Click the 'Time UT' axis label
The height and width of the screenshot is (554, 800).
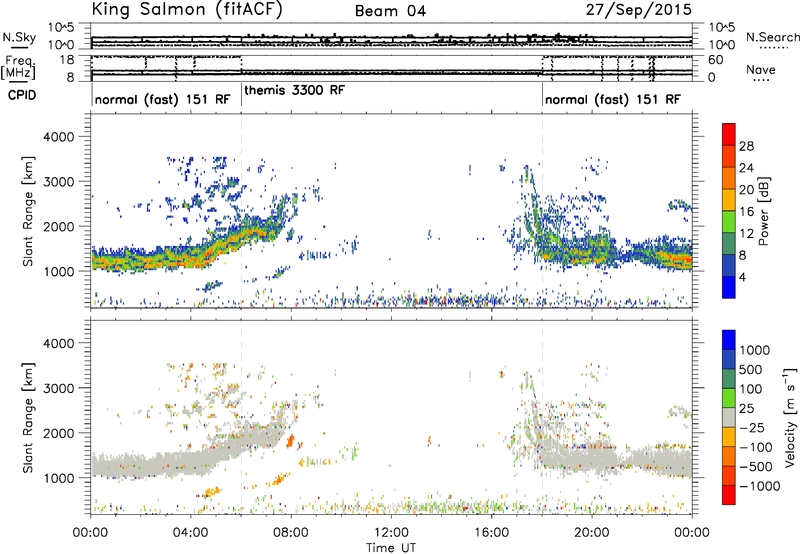(x=391, y=548)
